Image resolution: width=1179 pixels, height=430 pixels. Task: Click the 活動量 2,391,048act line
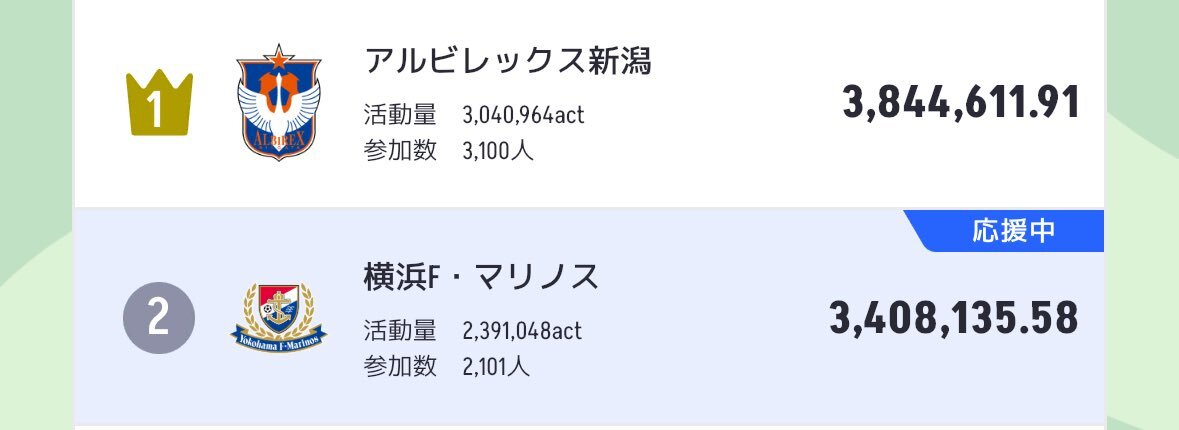(473, 331)
